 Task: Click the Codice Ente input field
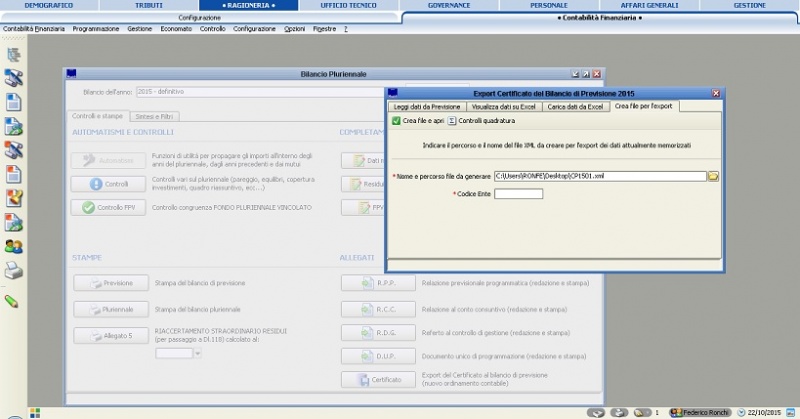click(x=518, y=193)
